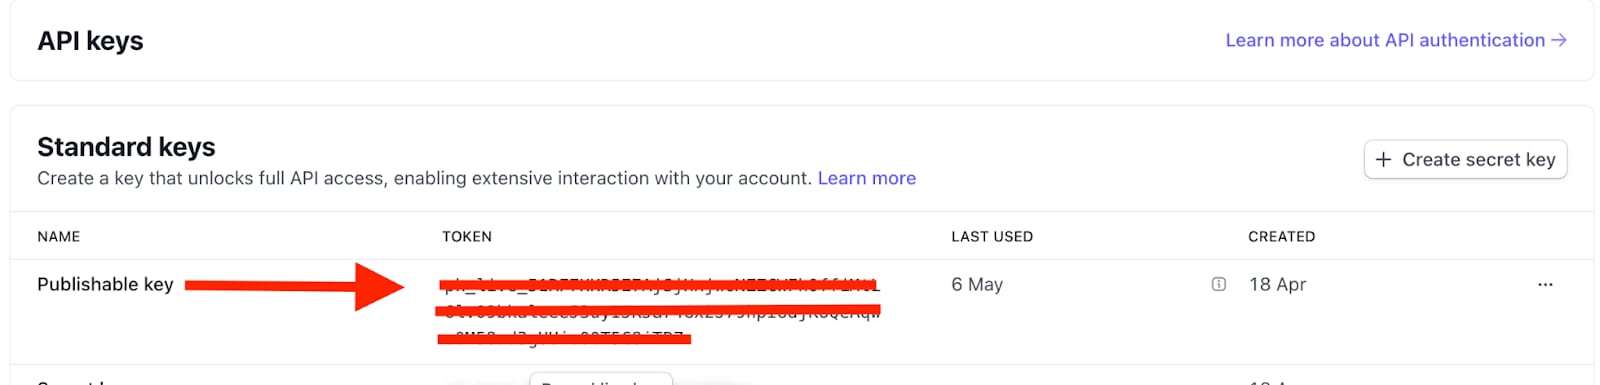Screen dimensions: 1600x385
Task: Click the red arrow pointing at the token
Action: [x=295, y=287]
